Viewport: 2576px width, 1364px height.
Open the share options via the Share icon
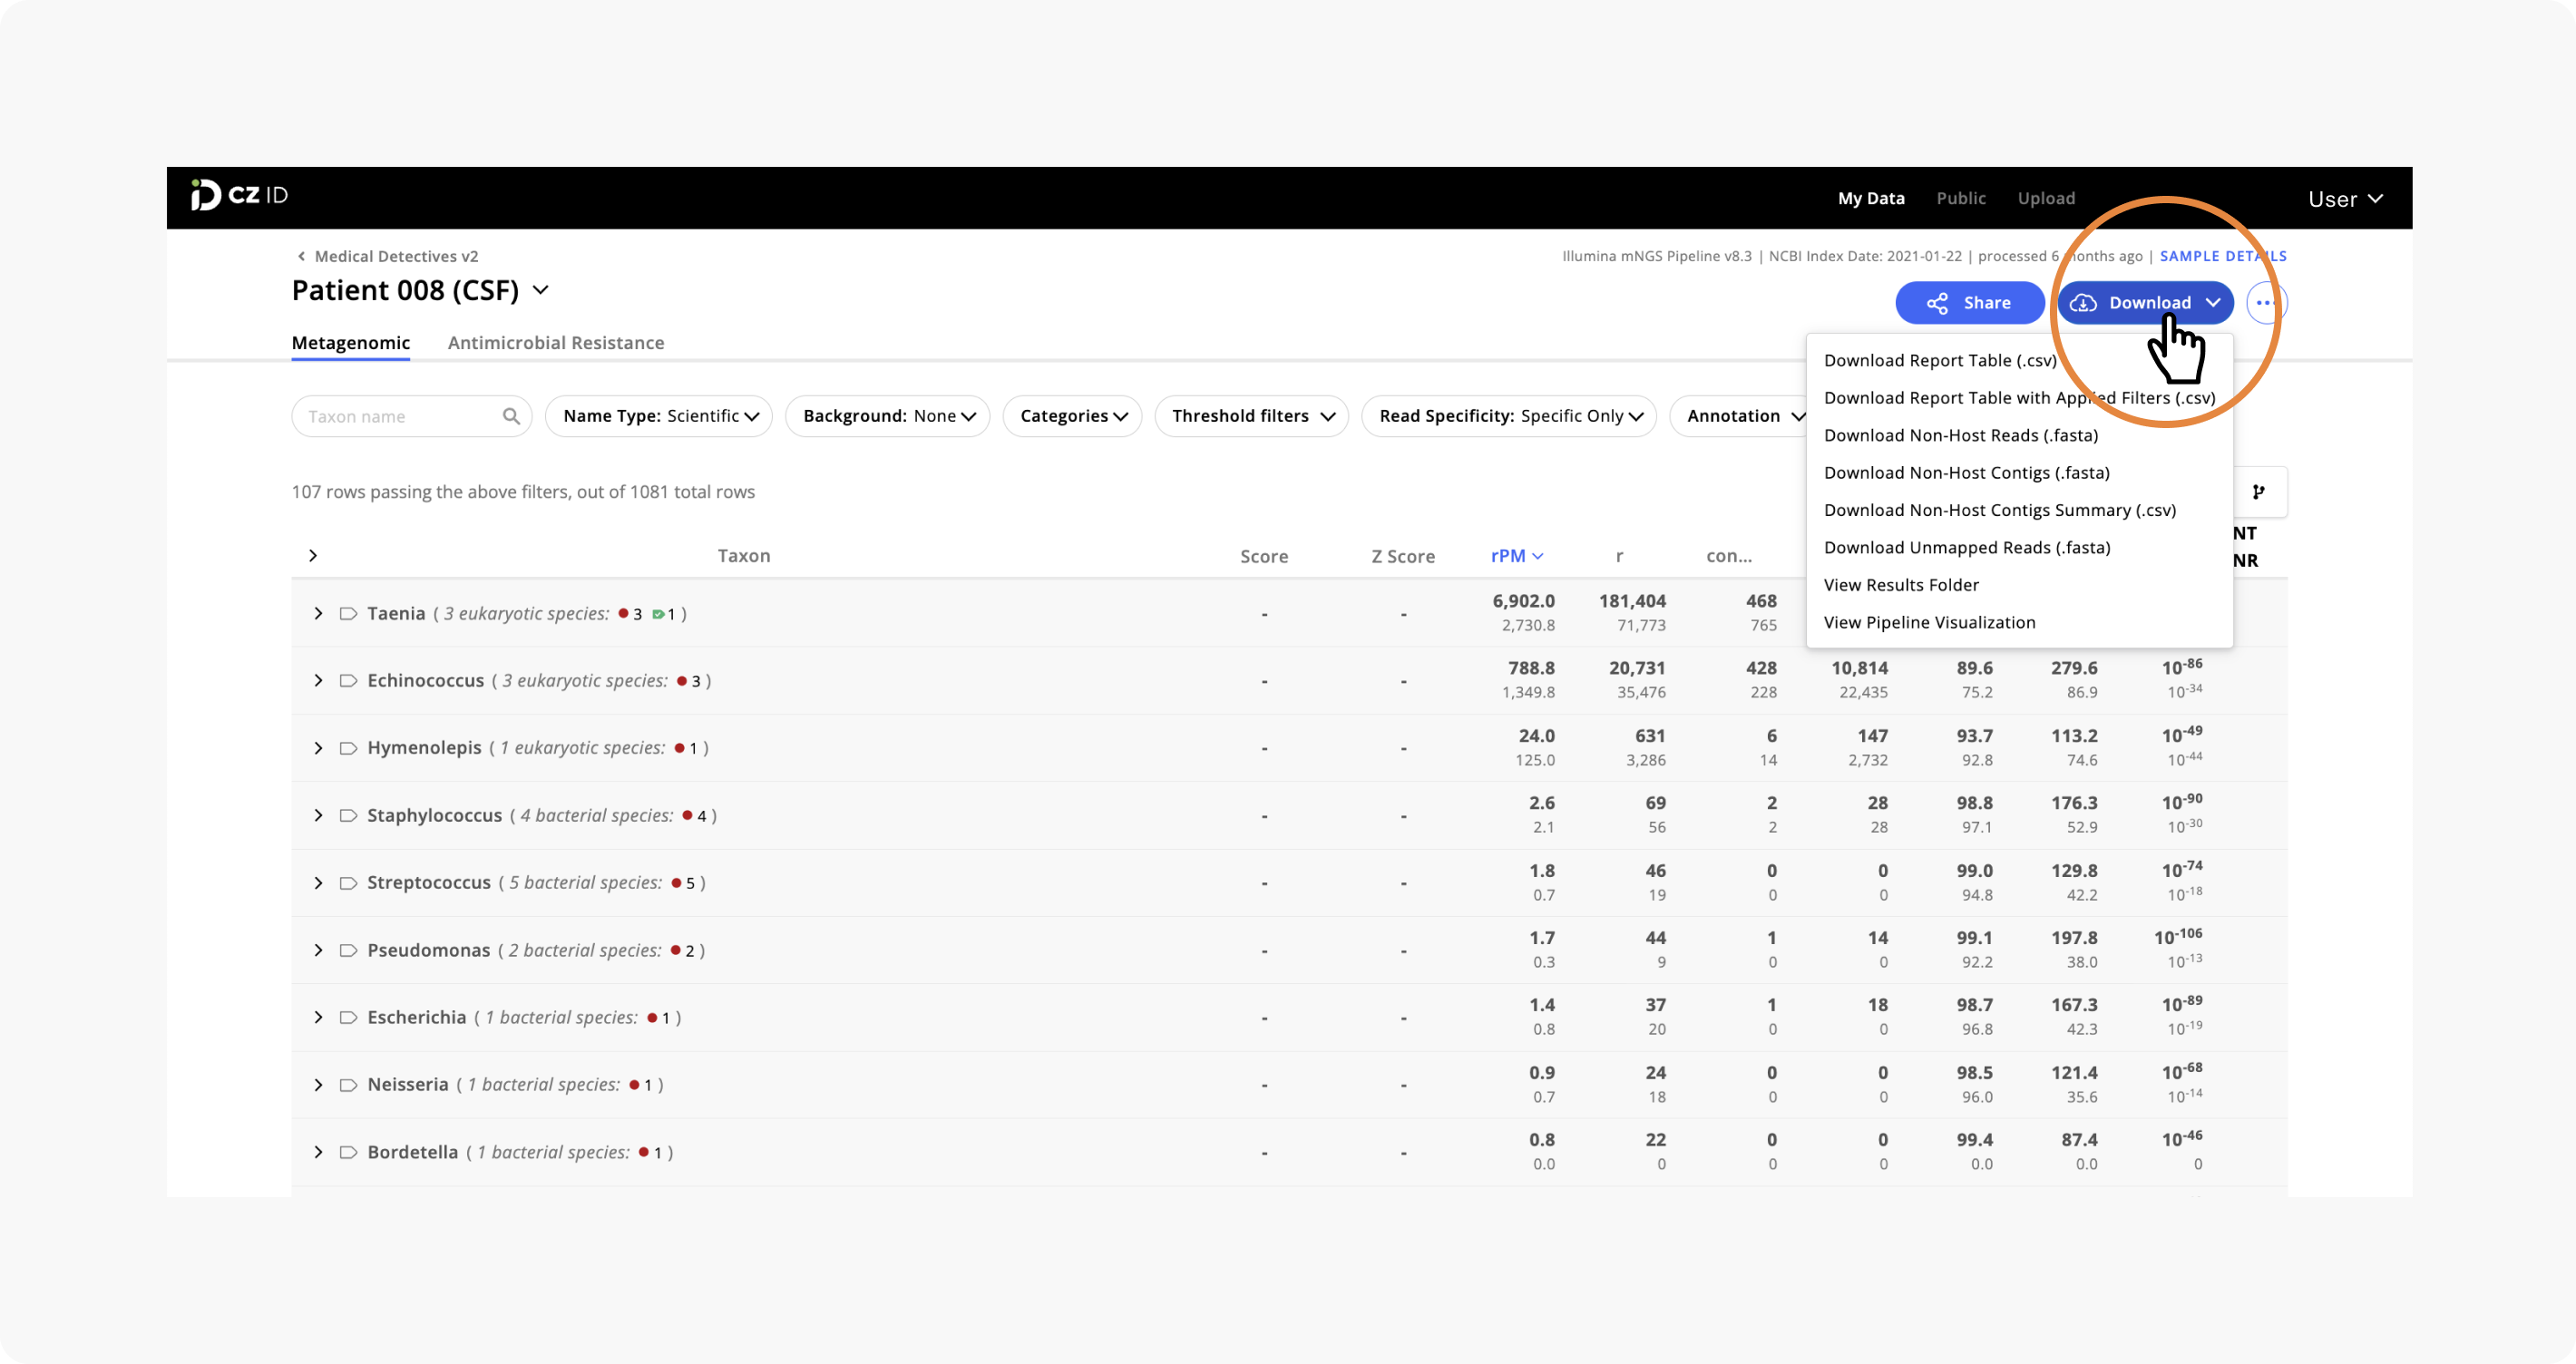click(x=1938, y=302)
